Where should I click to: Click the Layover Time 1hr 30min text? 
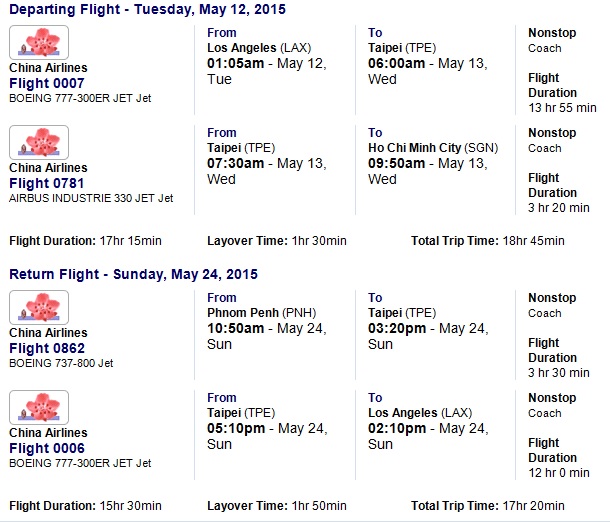[x=277, y=241]
